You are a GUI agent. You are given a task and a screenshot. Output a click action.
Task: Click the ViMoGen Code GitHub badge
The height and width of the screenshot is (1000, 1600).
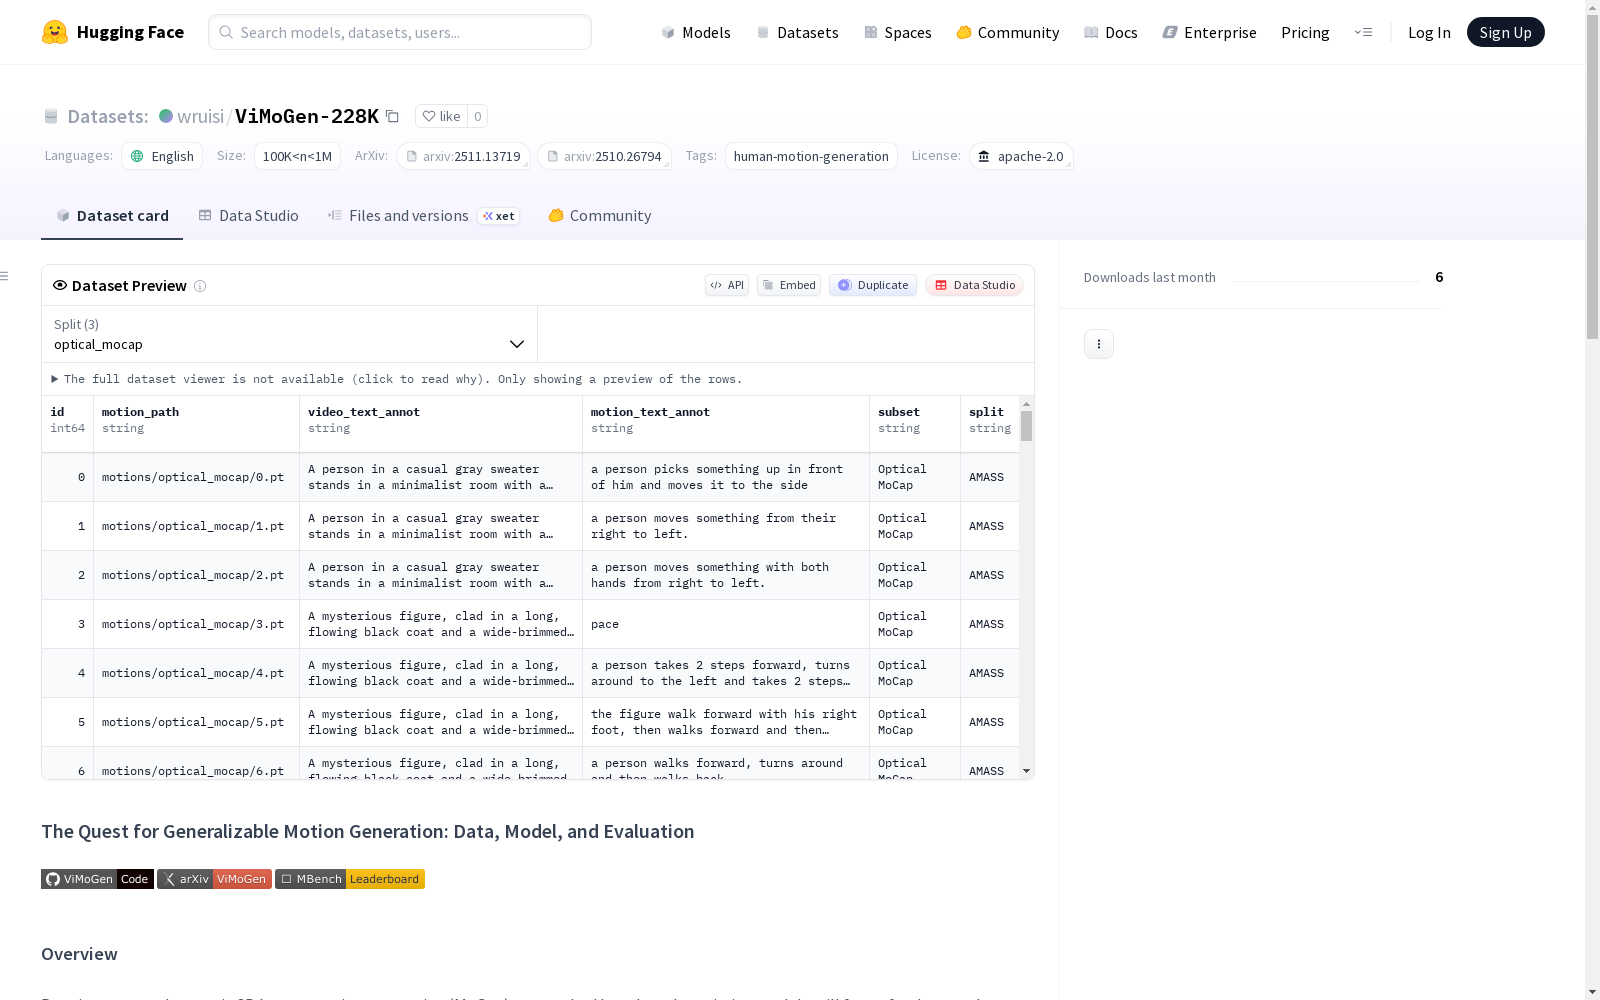tap(97, 879)
